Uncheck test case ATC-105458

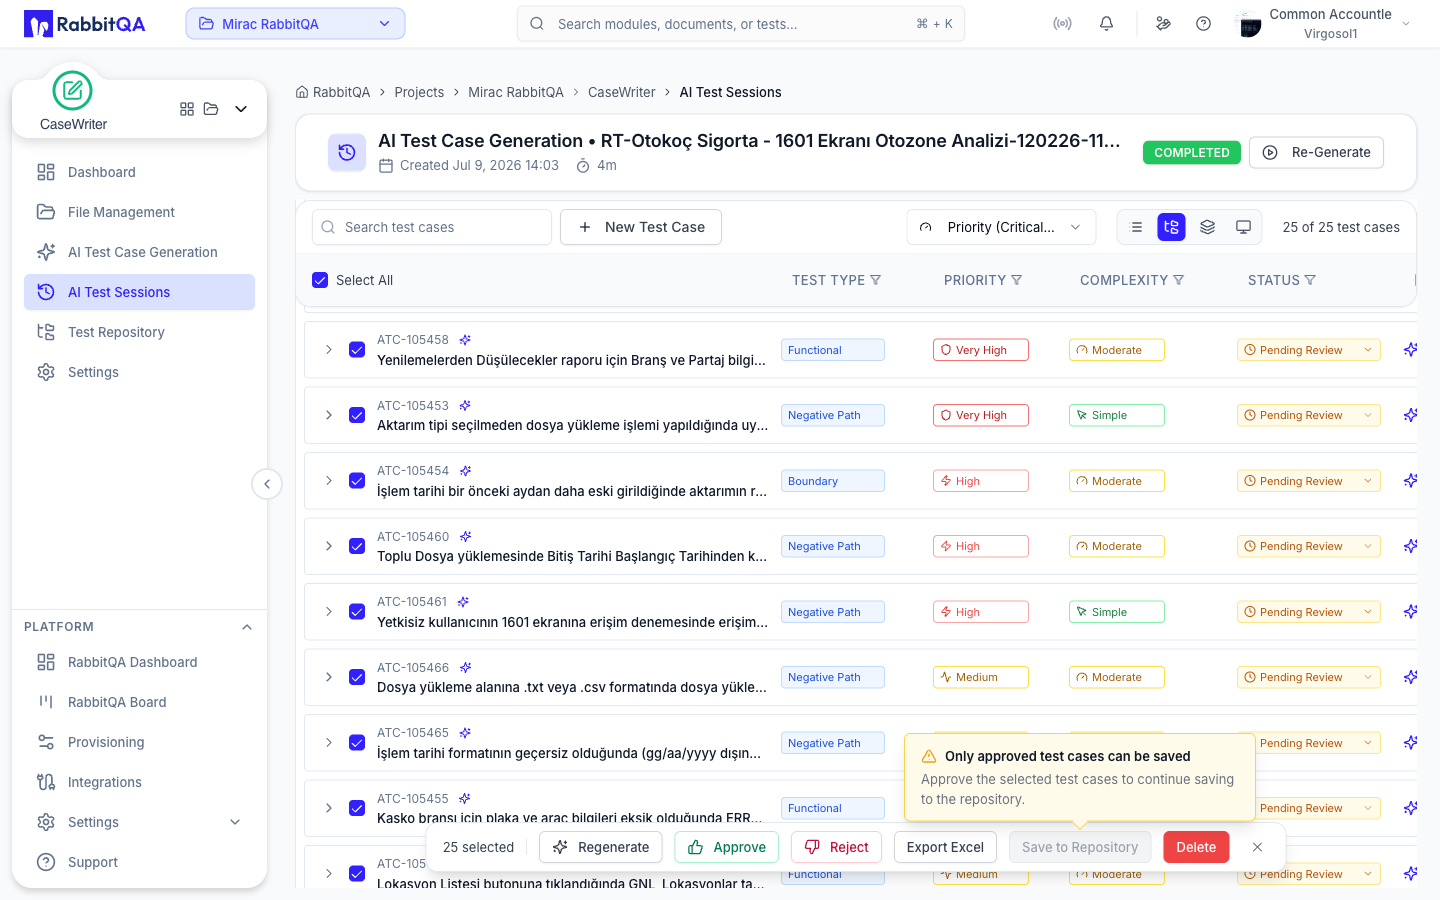(357, 350)
